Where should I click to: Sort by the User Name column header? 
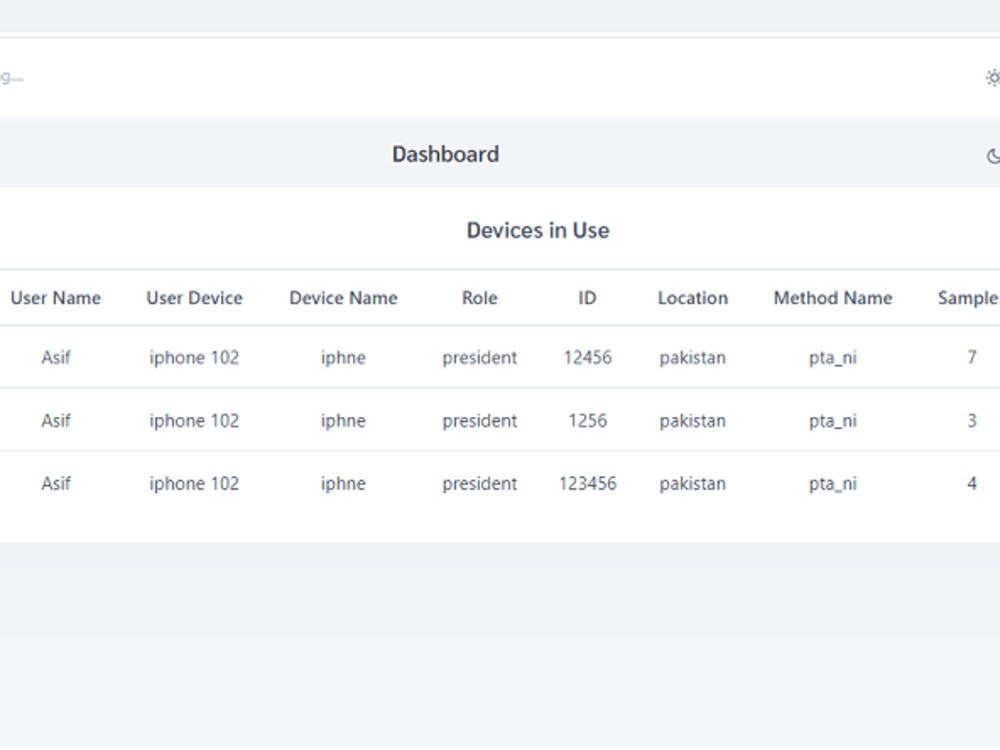(55, 298)
